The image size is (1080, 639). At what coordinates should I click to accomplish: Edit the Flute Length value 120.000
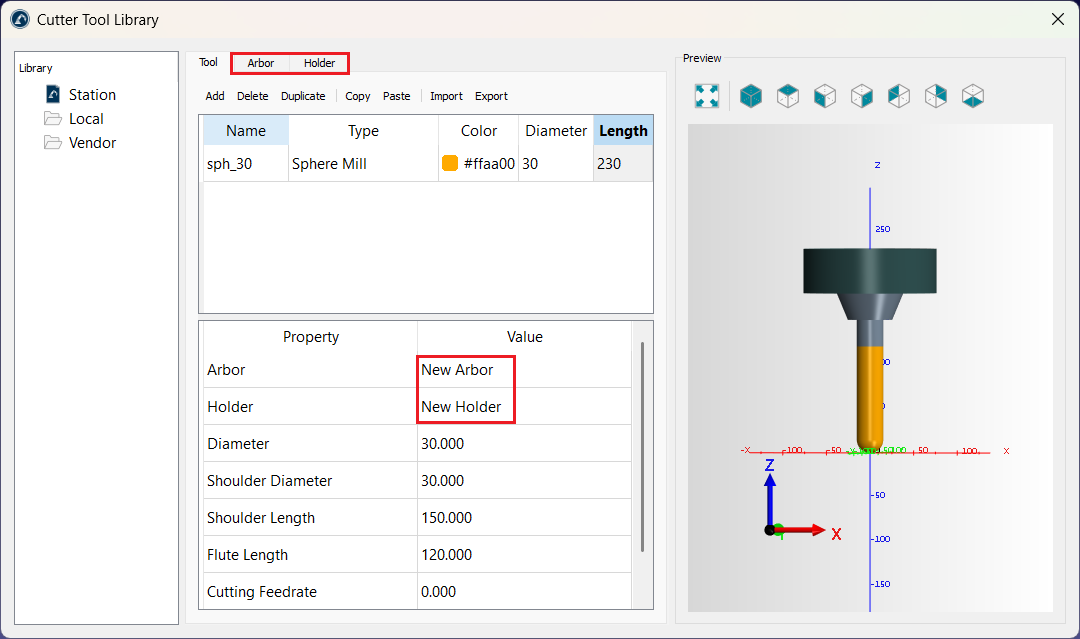523,555
